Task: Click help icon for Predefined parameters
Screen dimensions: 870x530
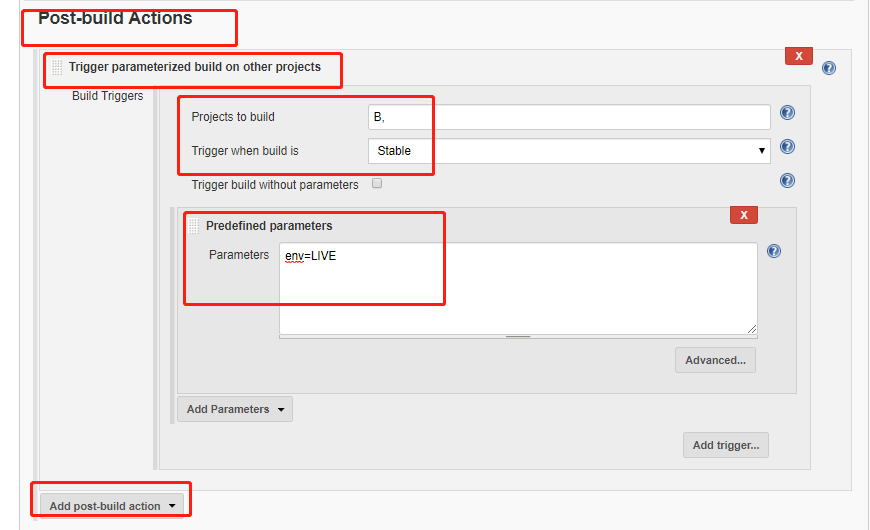Action: click(774, 251)
